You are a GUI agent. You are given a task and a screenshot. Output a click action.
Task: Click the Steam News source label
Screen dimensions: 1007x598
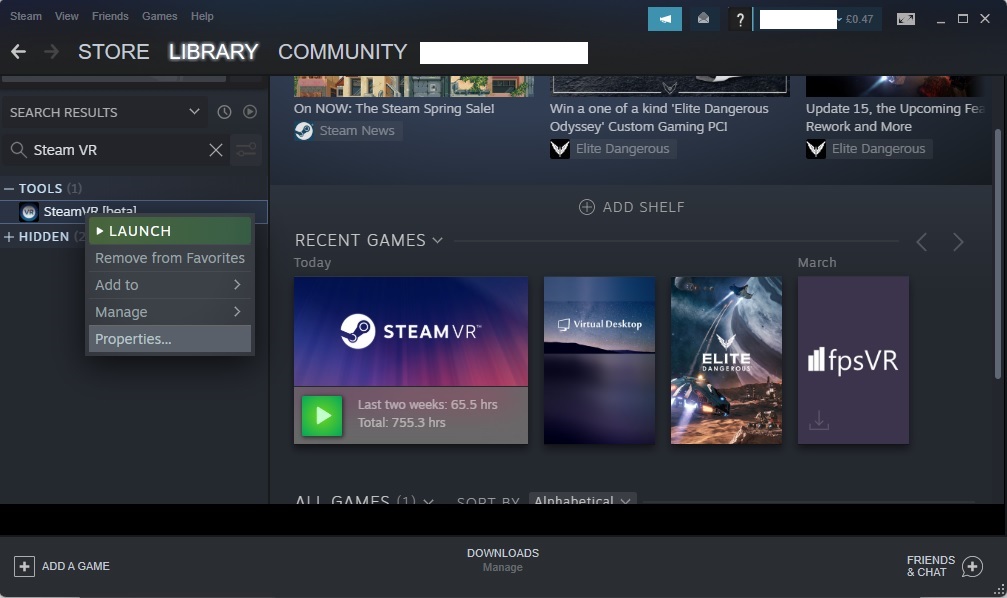(357, 131)
